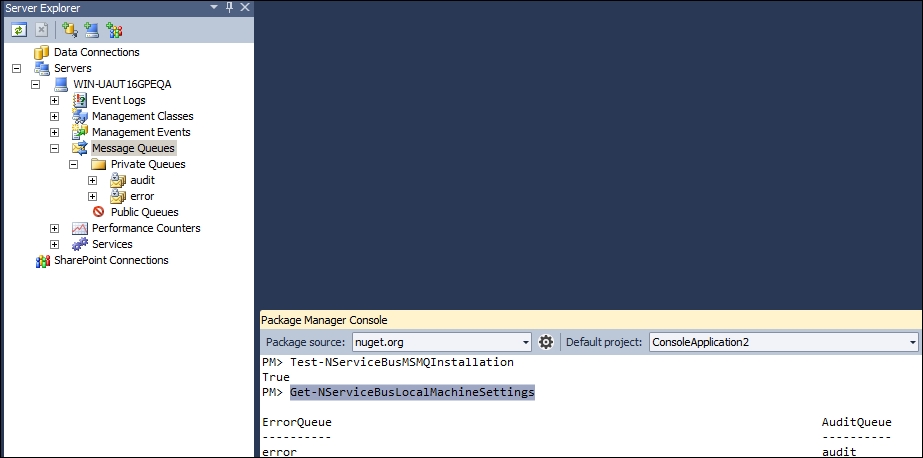Select the Private Queues label
This screenshot has height=458, width=923.
pyautogui.click(x=148, y=164)
